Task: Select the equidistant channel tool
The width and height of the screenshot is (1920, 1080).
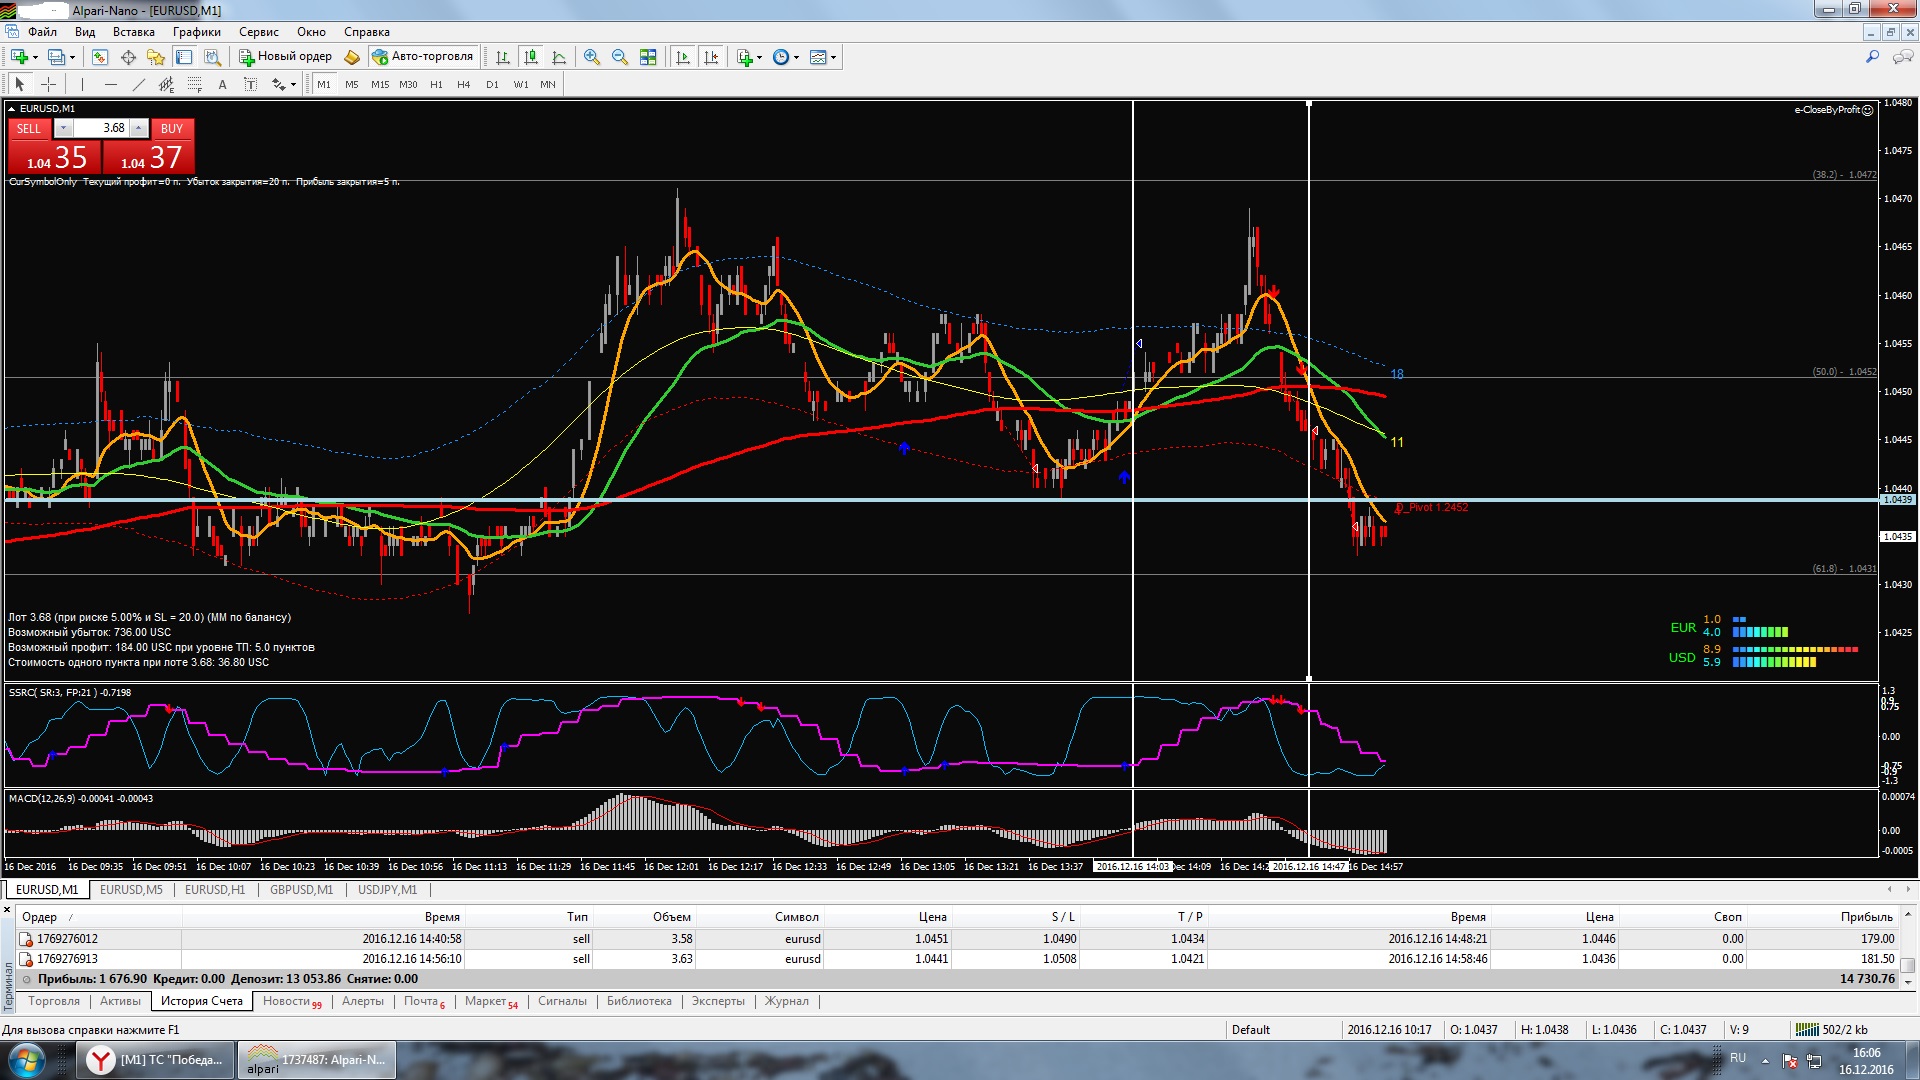Action: click(167, 84)
